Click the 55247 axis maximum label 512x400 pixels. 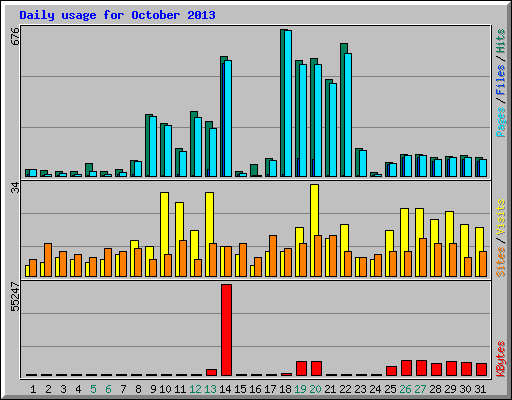click(15, 296)
